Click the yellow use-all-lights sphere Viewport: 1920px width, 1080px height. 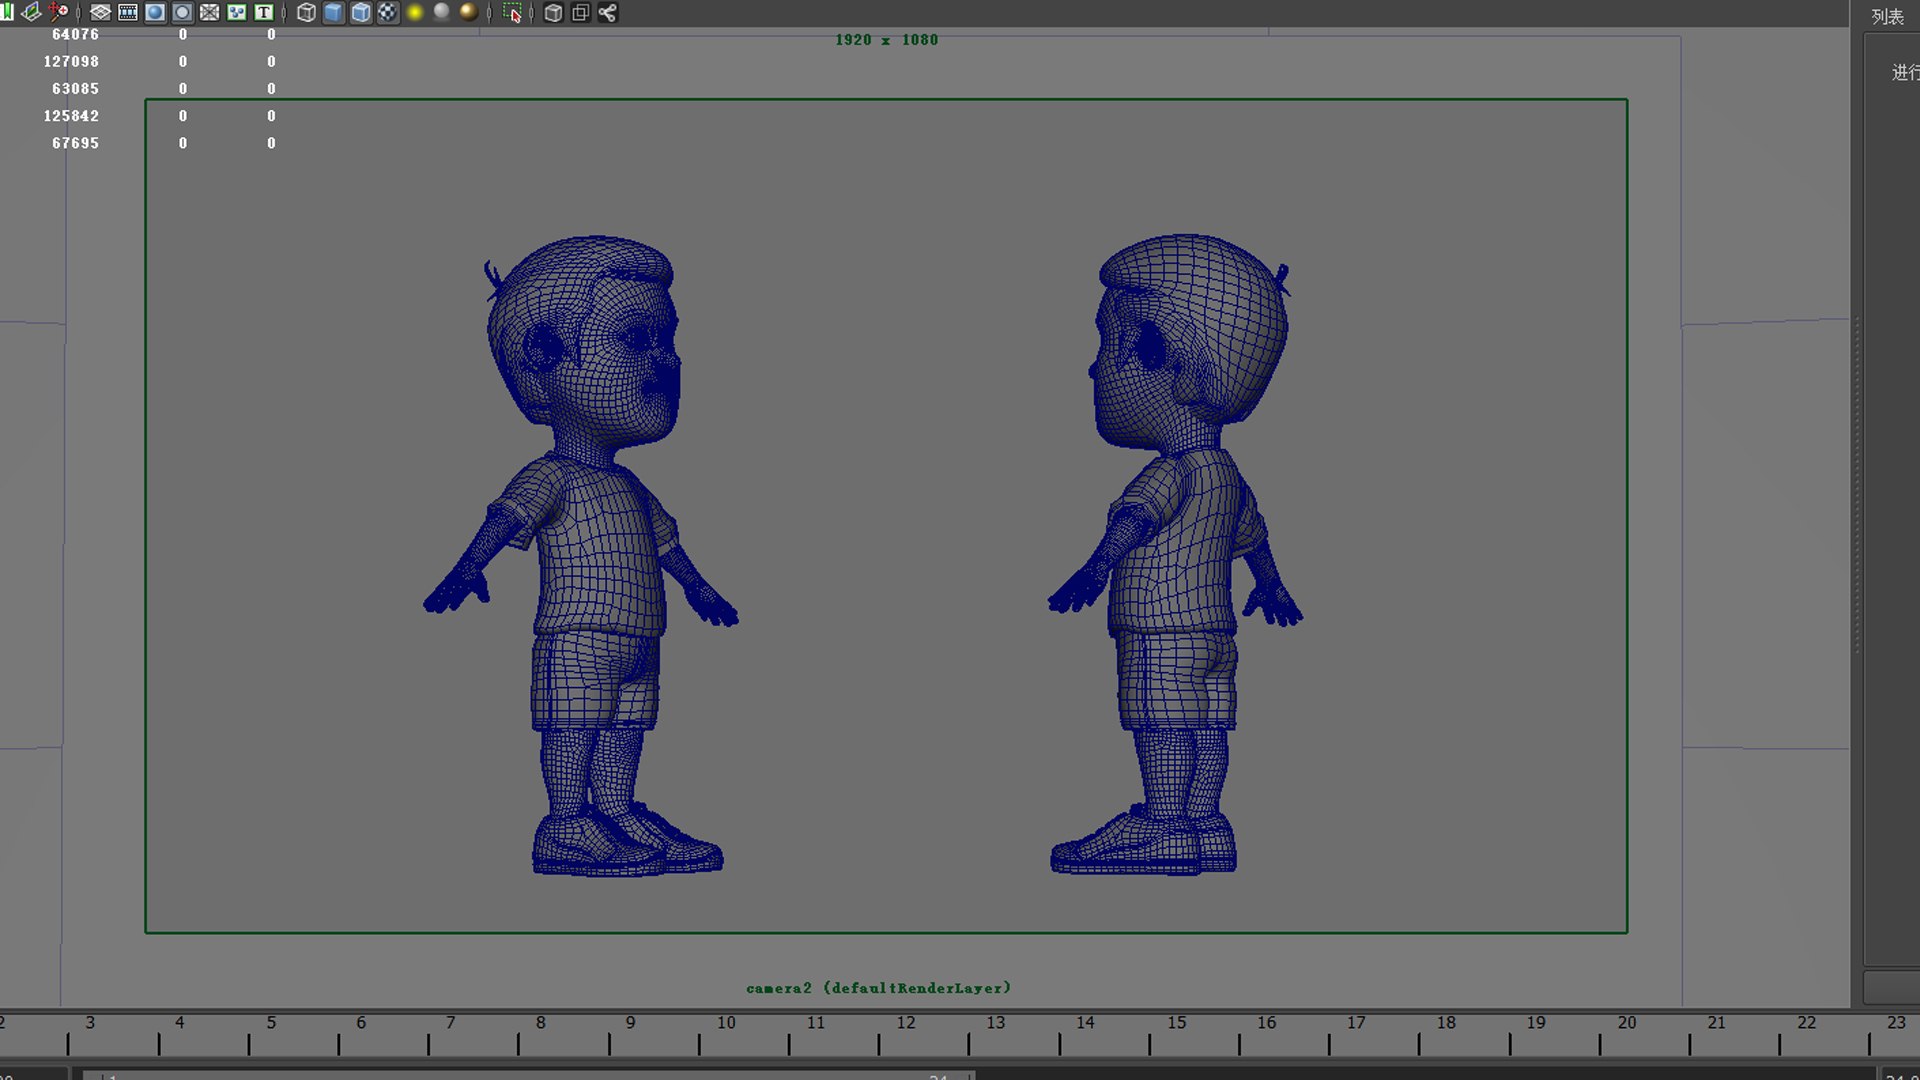tap(415, 13)
